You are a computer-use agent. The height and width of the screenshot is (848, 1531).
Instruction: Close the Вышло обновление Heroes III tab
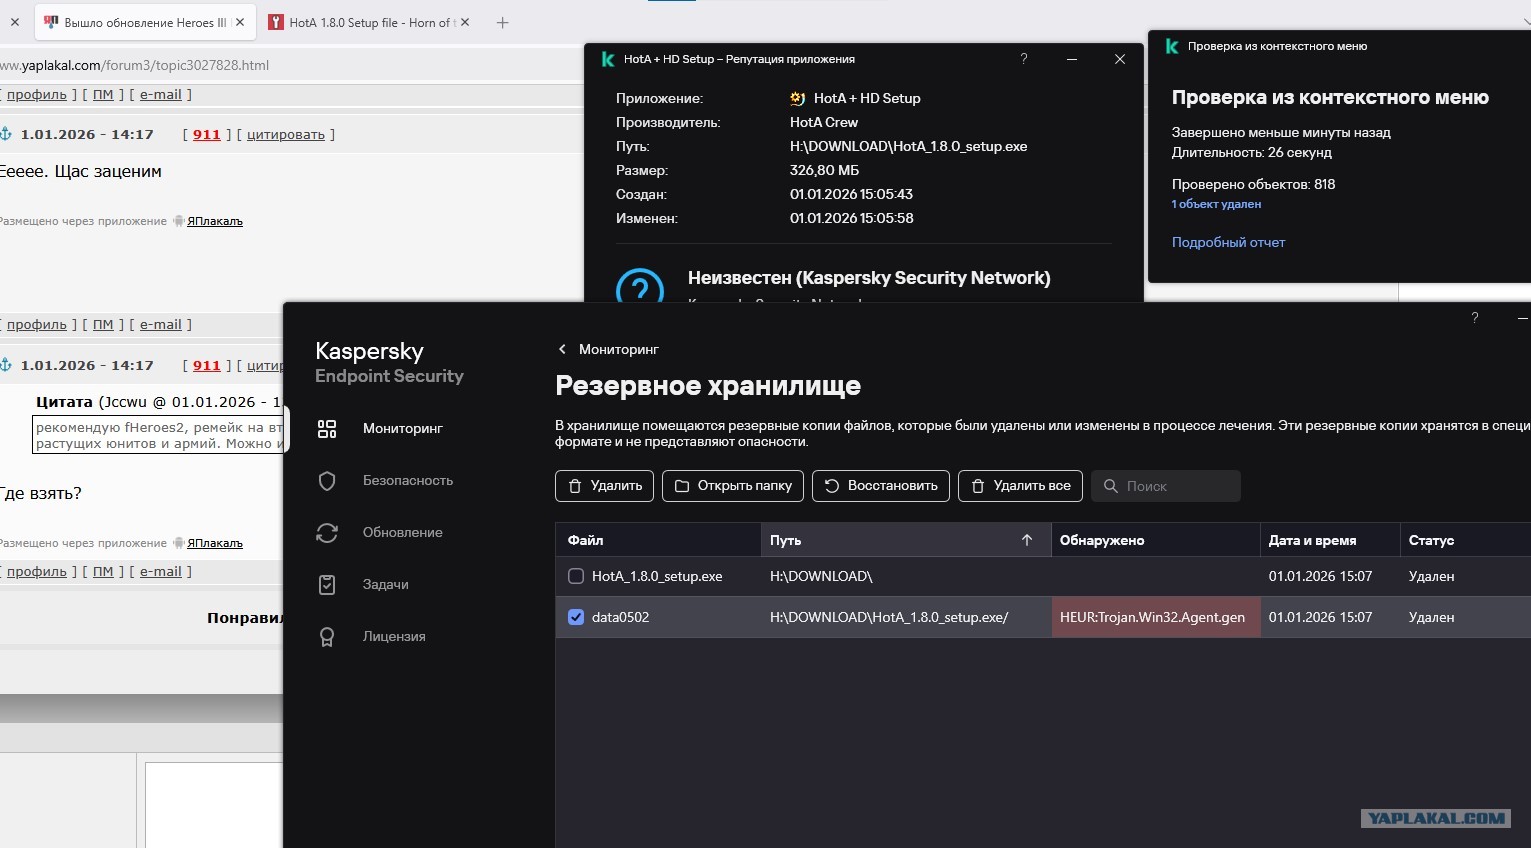(240, 22)
